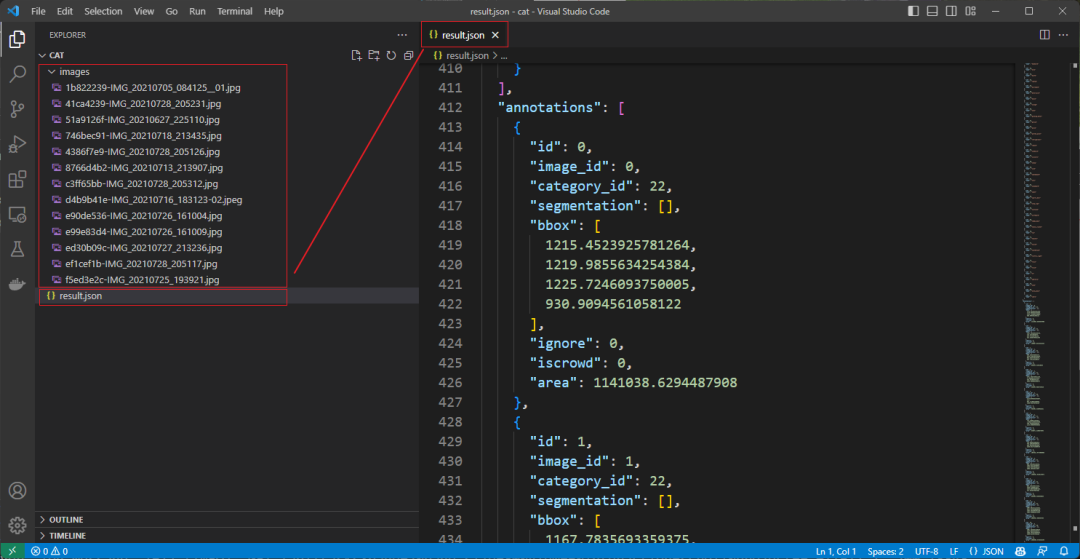Refresh the Explorer file tree

pos(391,55)
